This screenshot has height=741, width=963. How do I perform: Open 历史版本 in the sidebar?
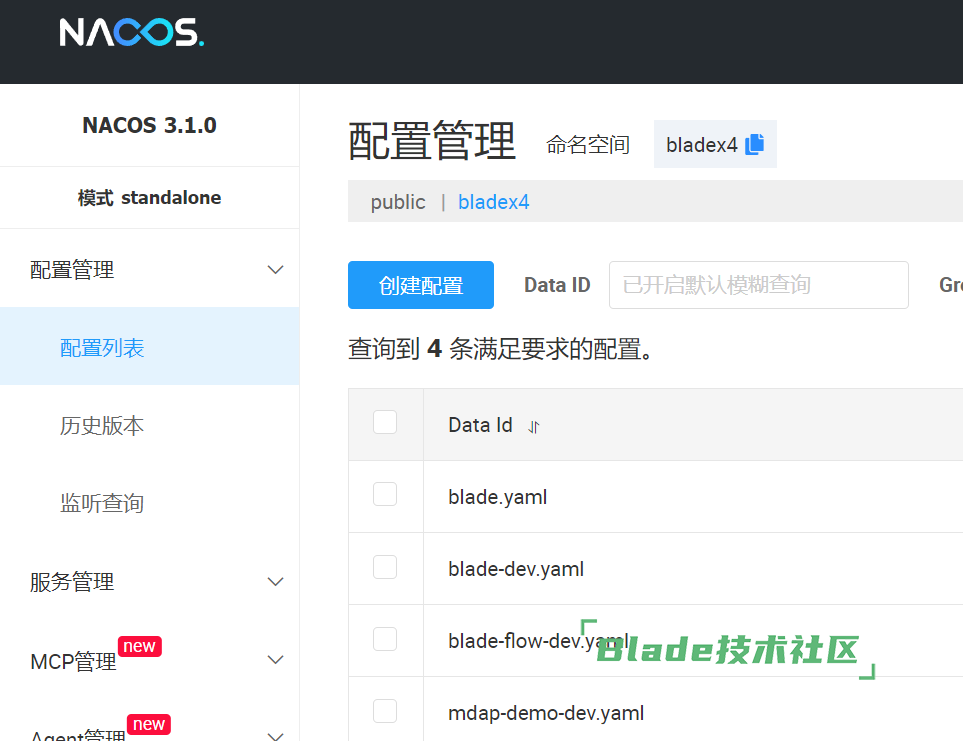[x=101, y=425]
